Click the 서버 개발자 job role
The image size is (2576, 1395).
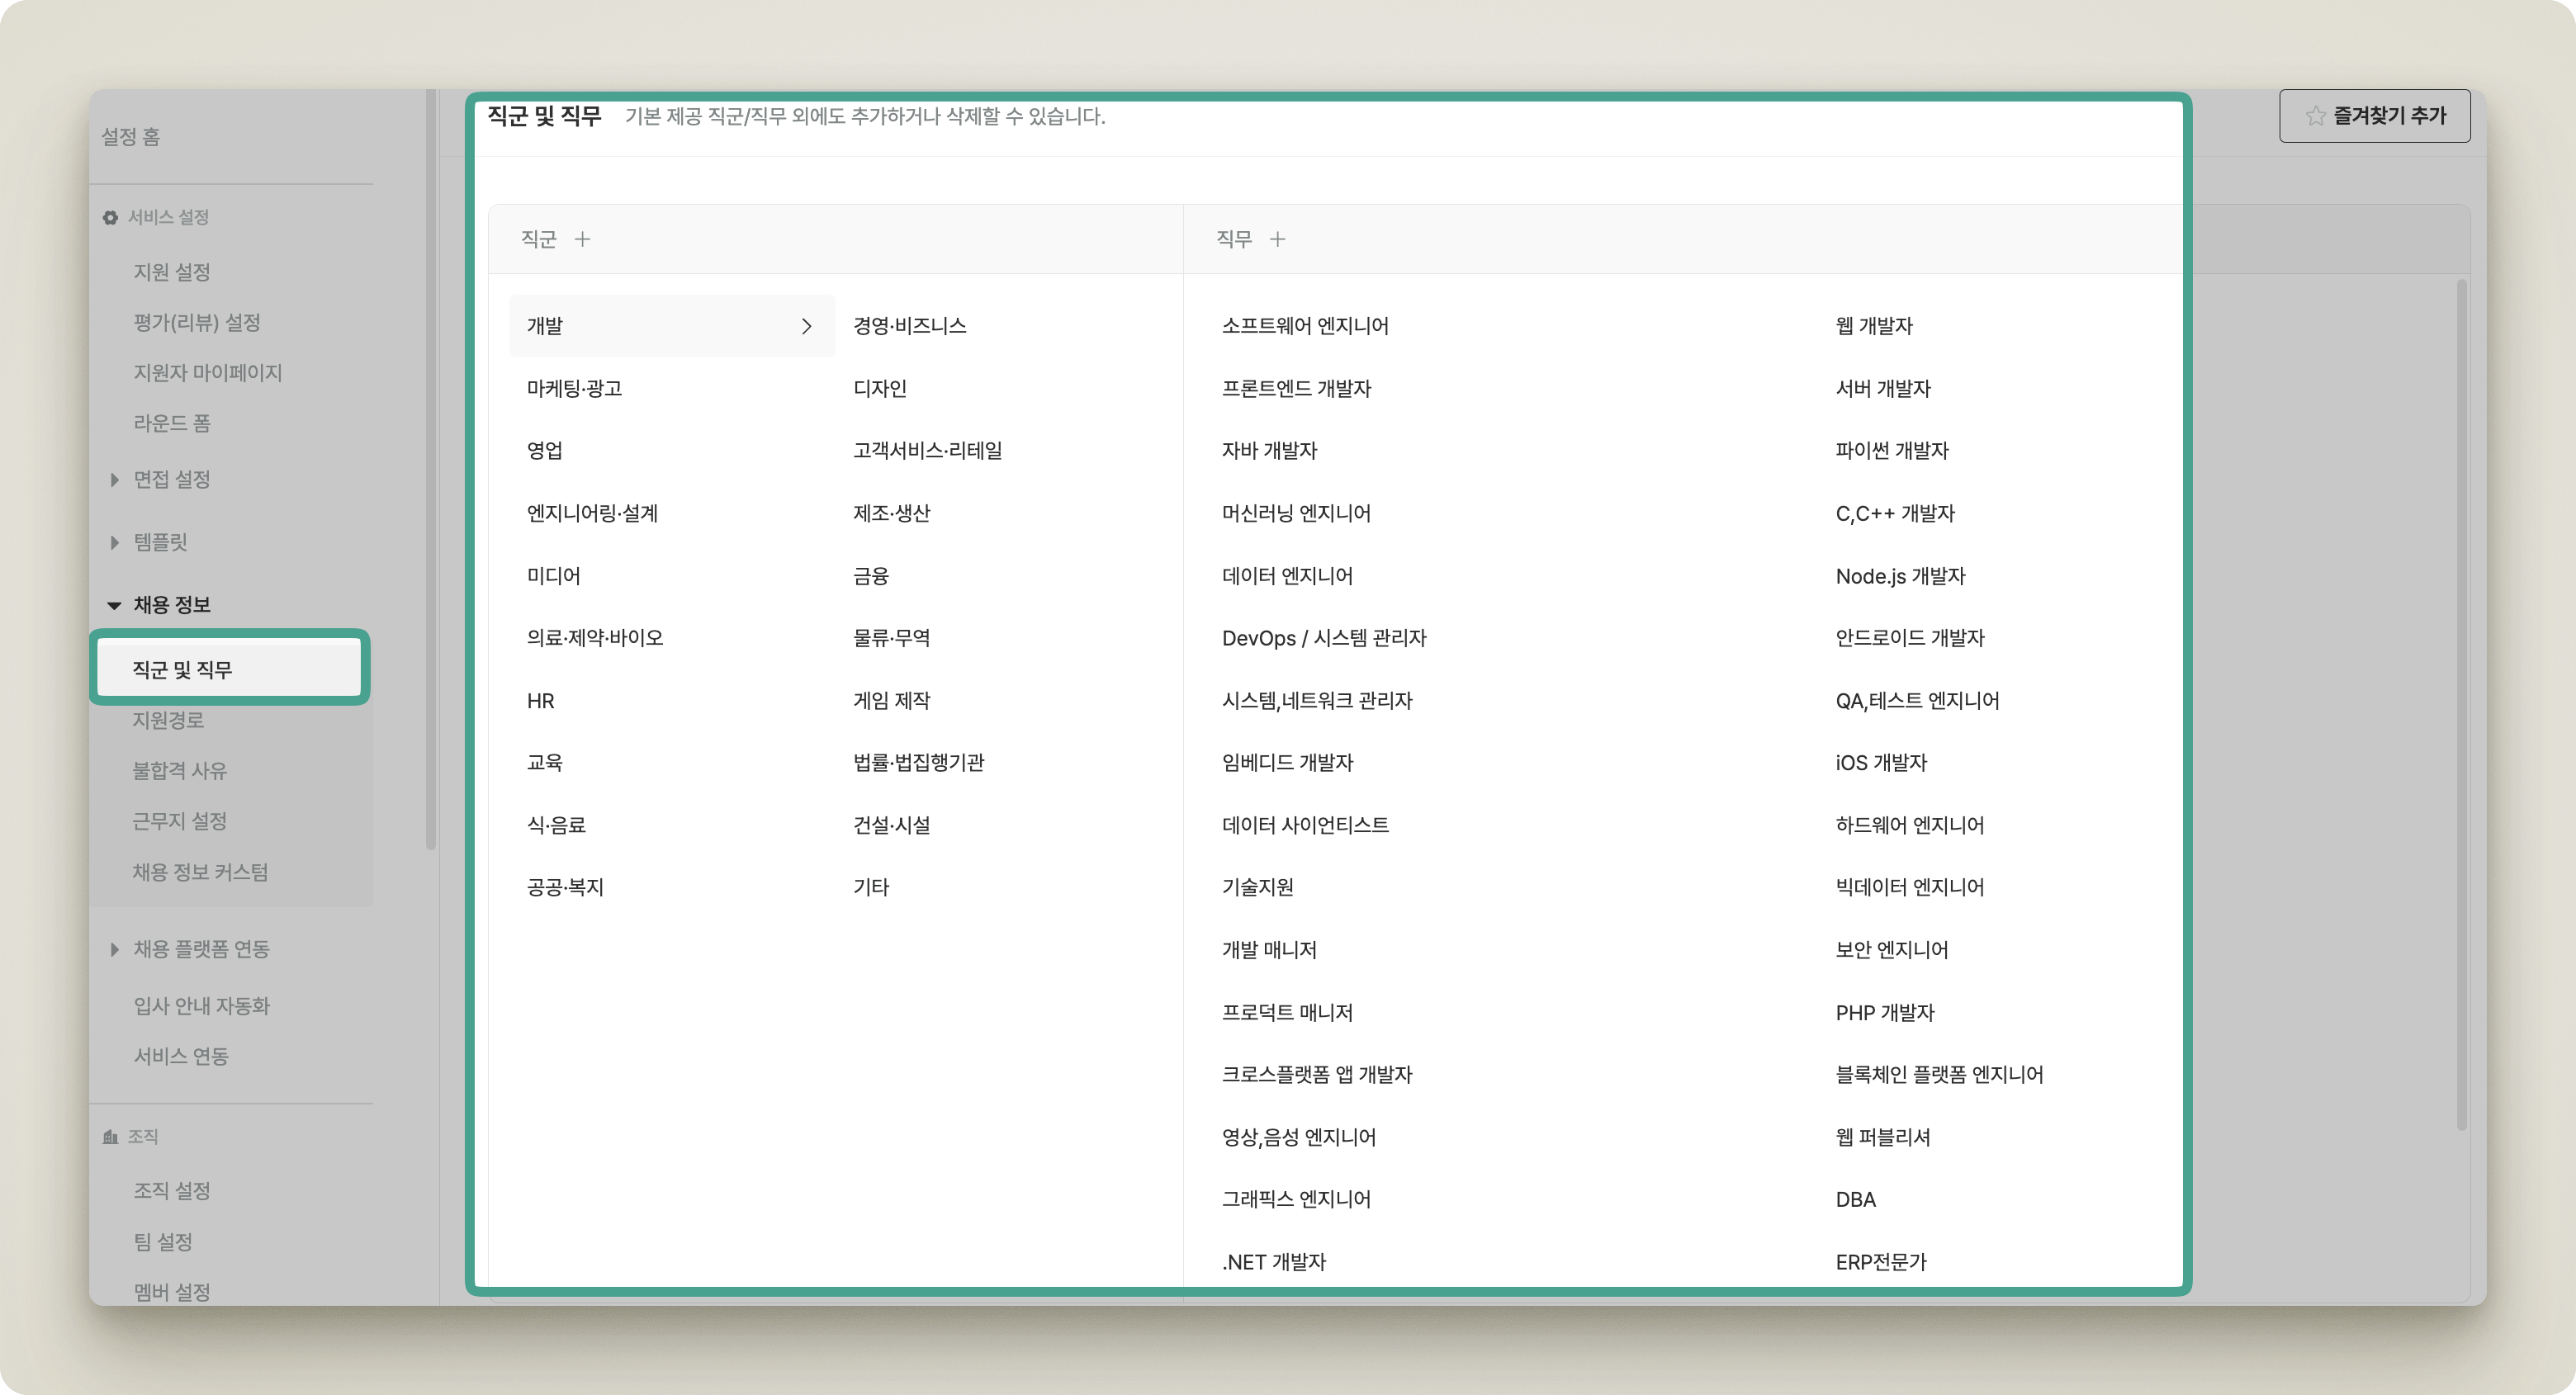click(x=1882, y=388)
